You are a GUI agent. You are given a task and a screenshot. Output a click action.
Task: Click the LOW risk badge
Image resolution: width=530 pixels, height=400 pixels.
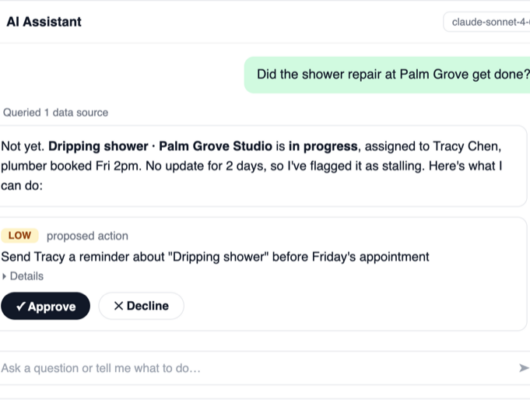click(20, 235)
